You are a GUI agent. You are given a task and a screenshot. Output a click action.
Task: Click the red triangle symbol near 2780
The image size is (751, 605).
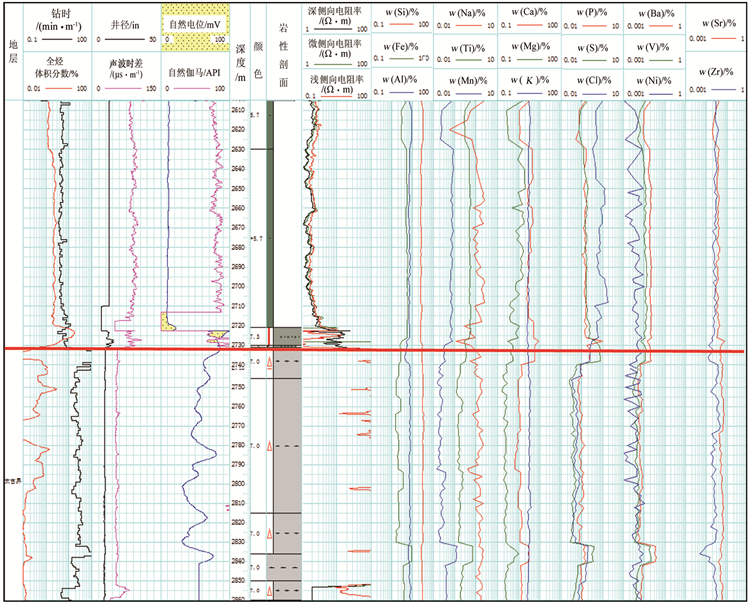tap(269, 445)
